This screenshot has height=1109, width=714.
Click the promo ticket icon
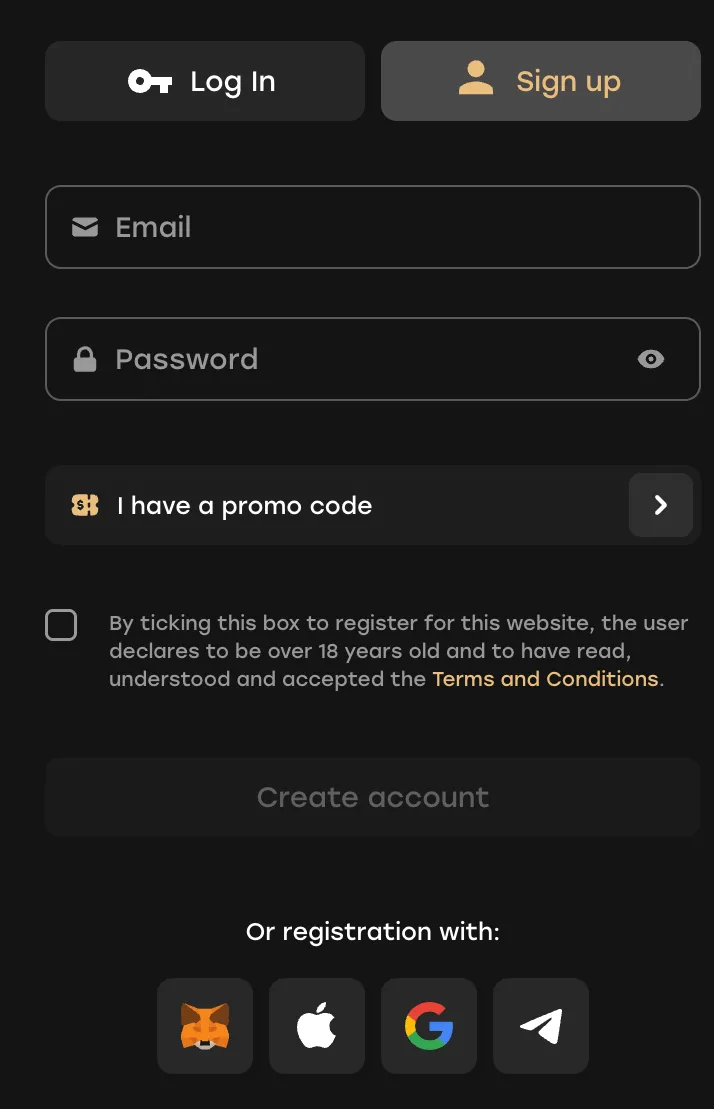coord(84,505)
